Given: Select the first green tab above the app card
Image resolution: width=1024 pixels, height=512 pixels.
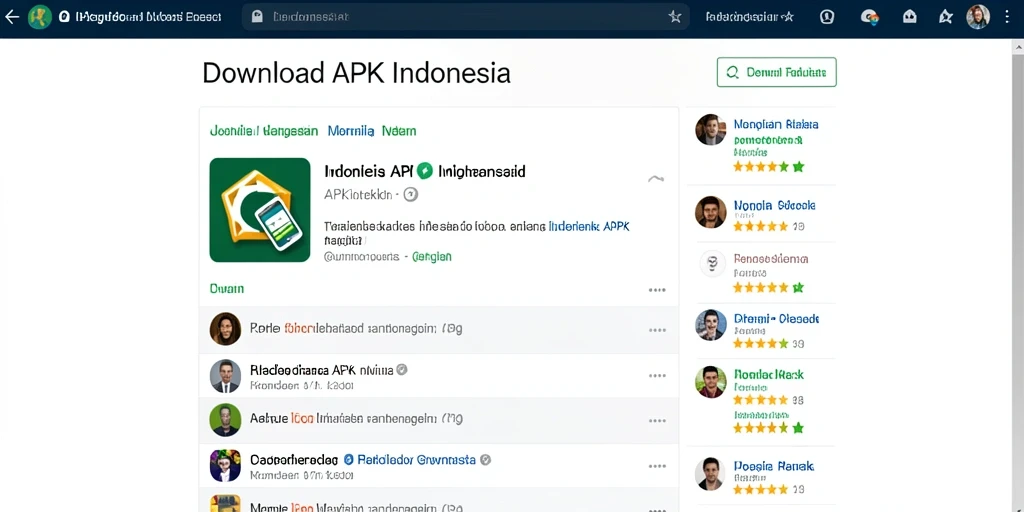Looking at the screenshot, I should coord(264,131).
